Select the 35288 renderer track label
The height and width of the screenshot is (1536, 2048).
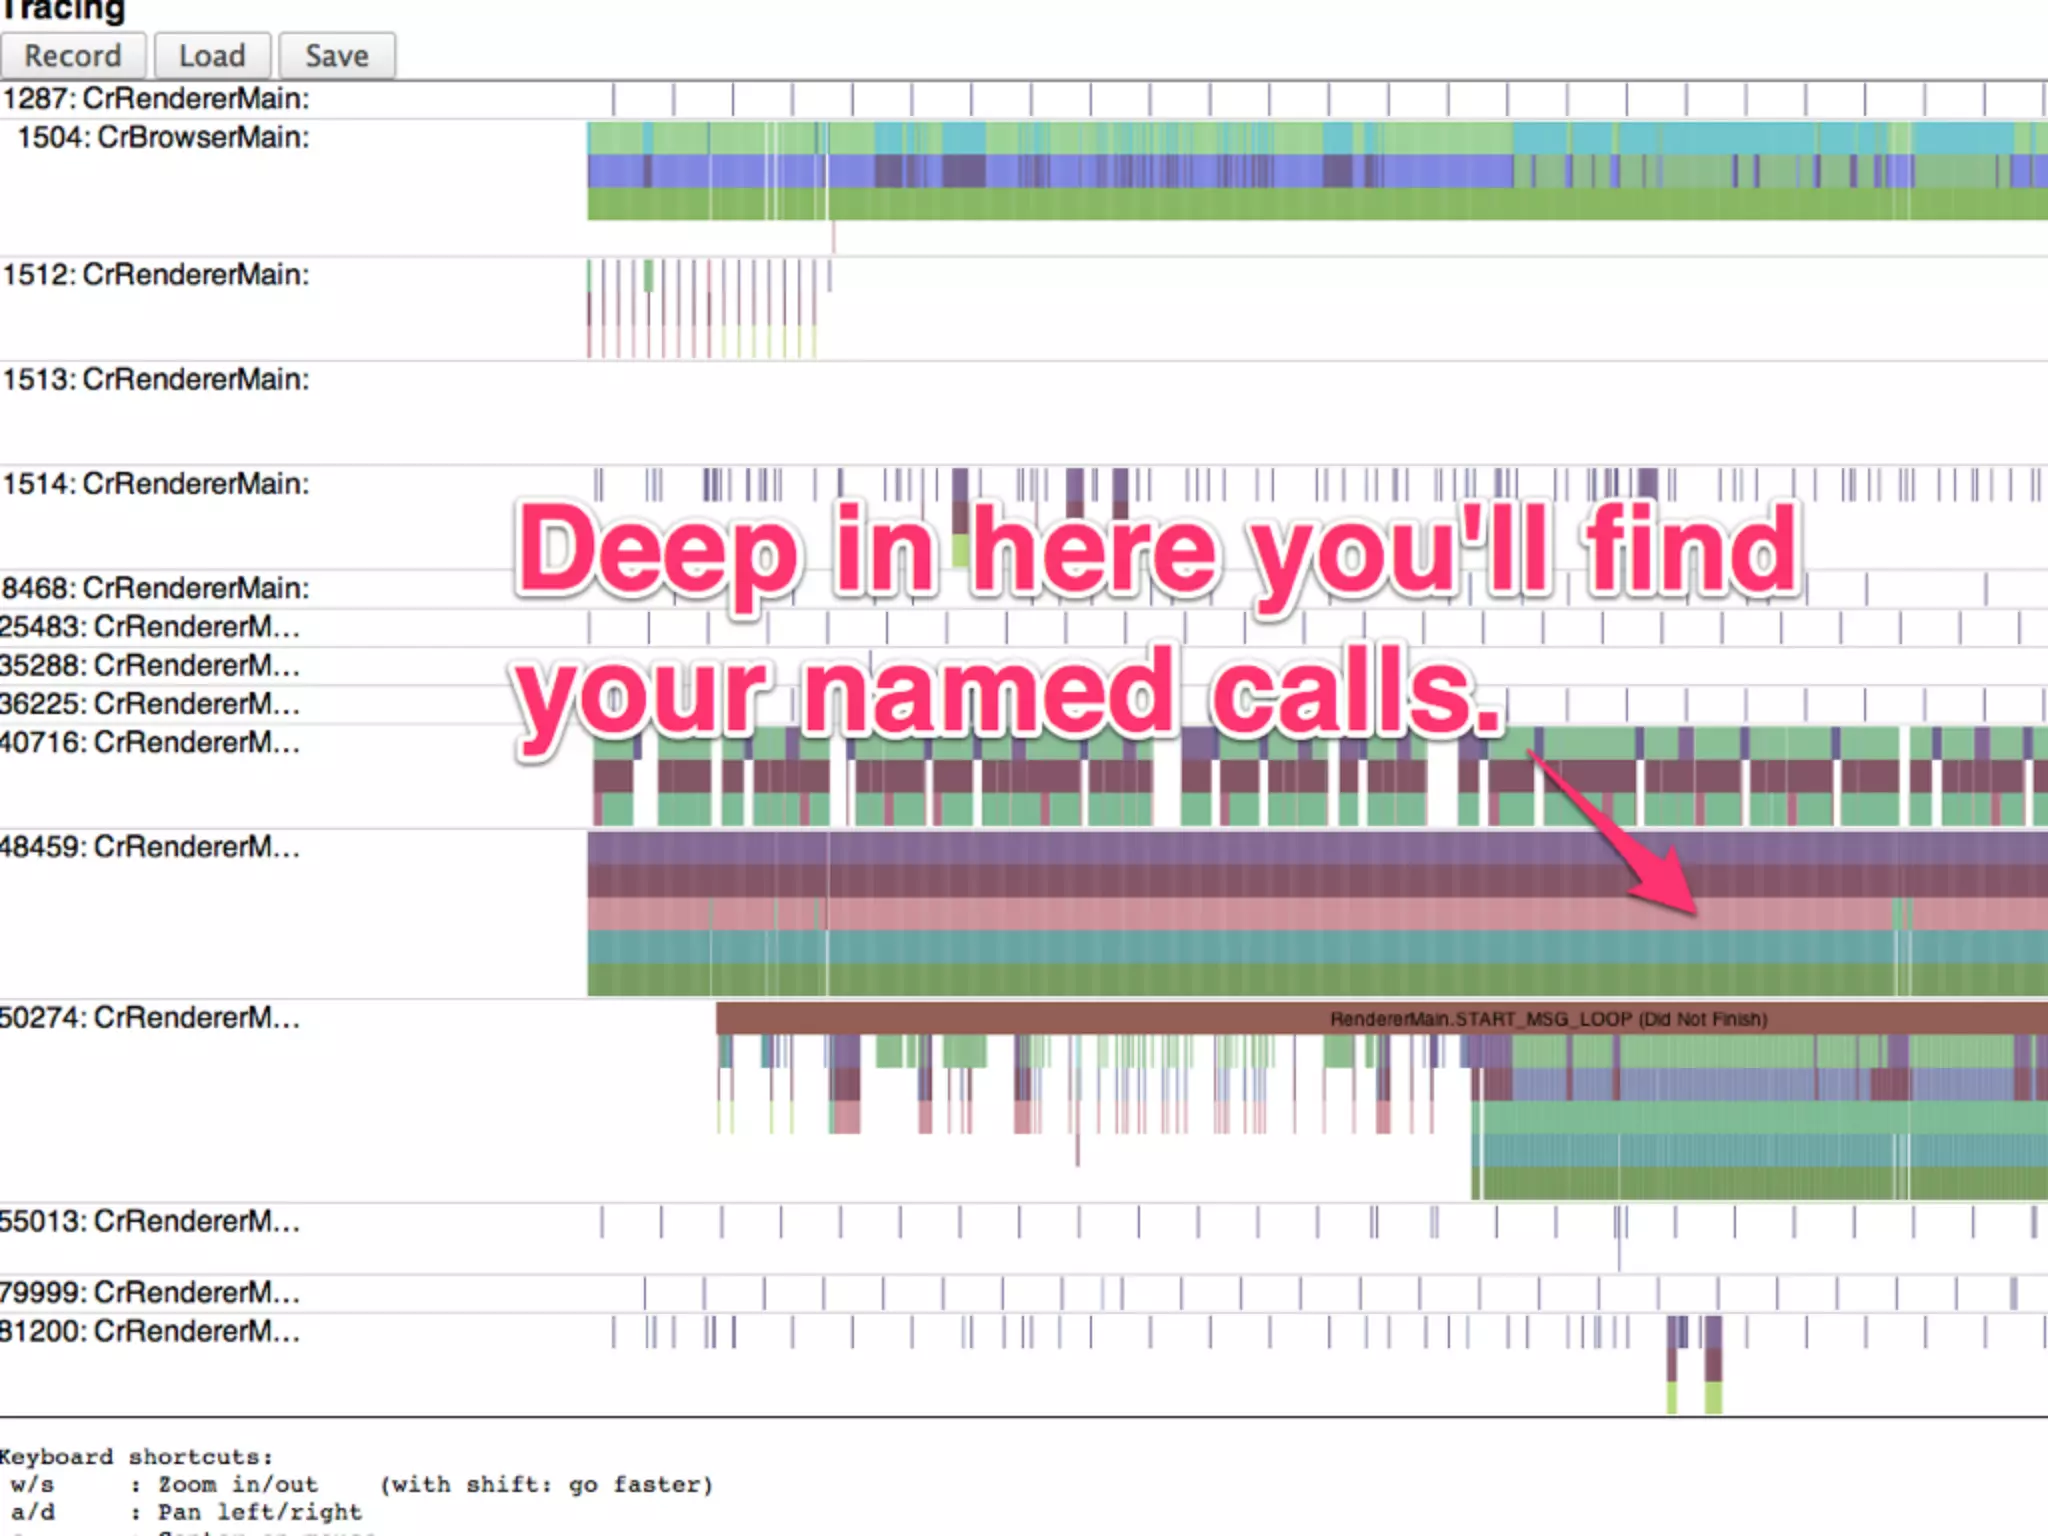click(150, 666)
